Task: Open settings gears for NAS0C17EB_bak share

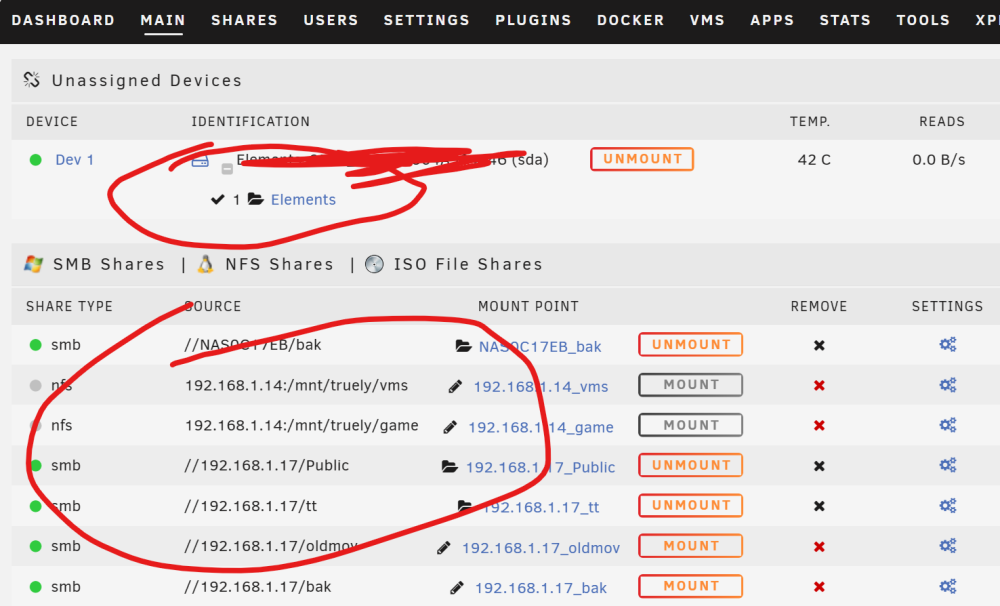Action: (948, 344)
